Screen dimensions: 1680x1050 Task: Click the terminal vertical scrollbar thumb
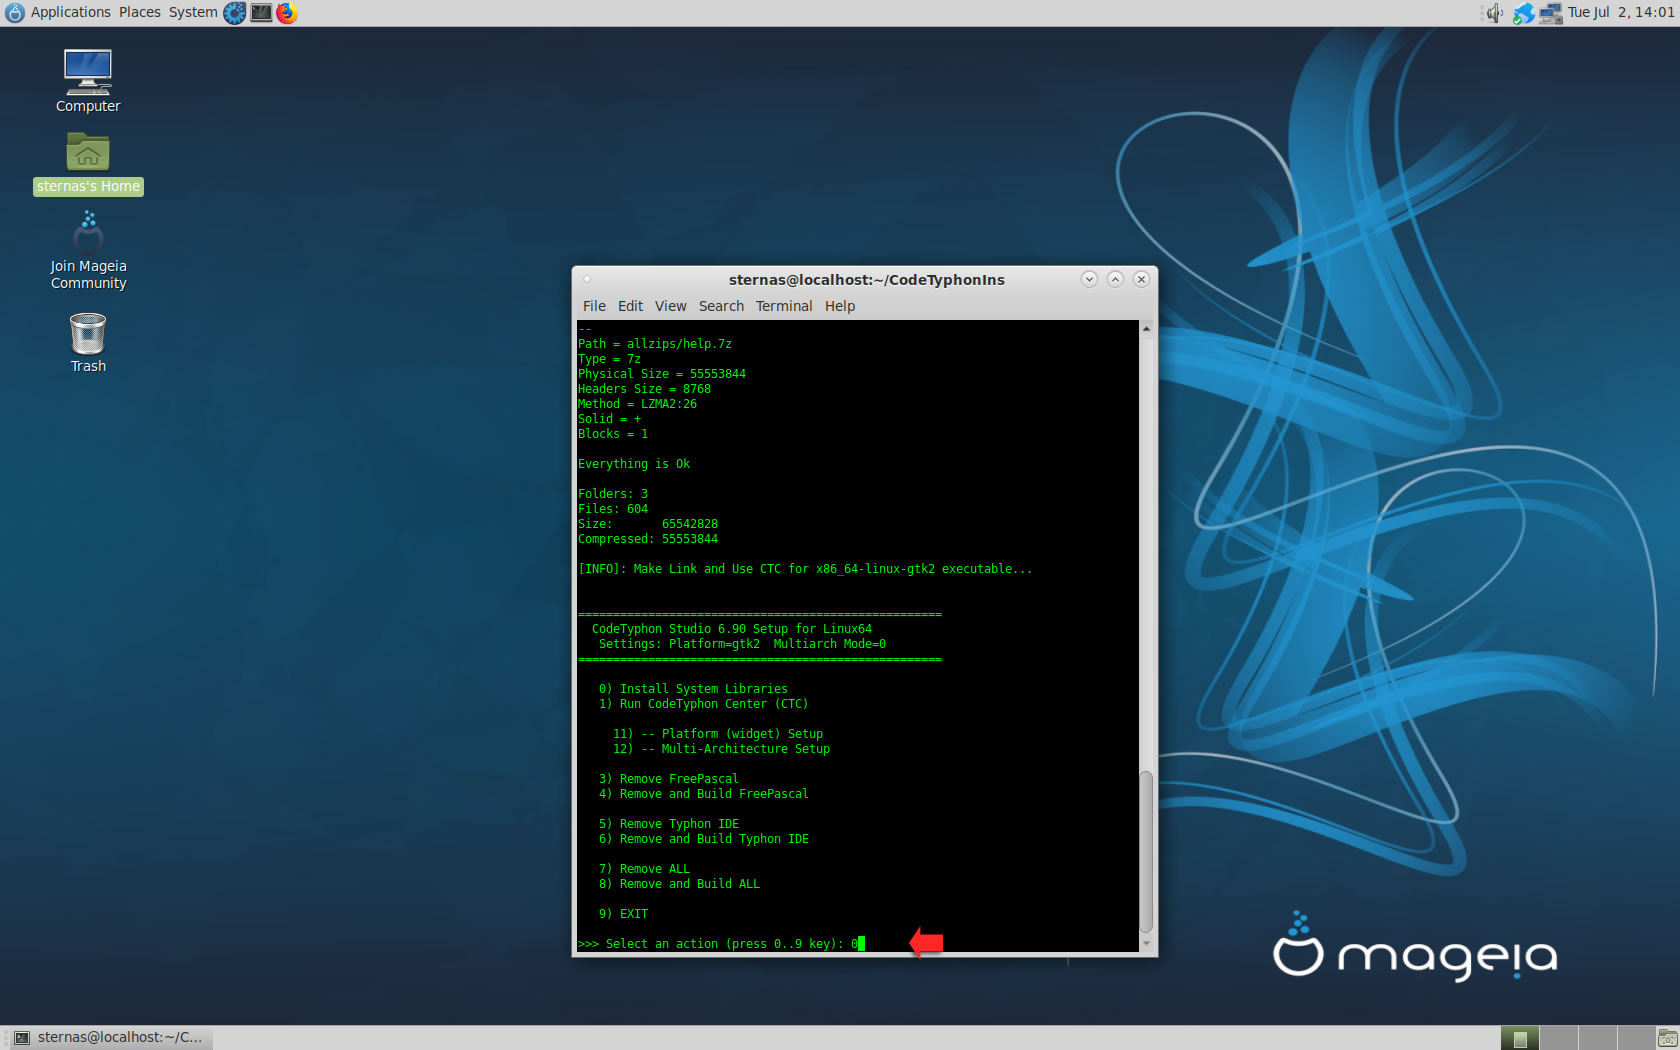click(1146, 852)
